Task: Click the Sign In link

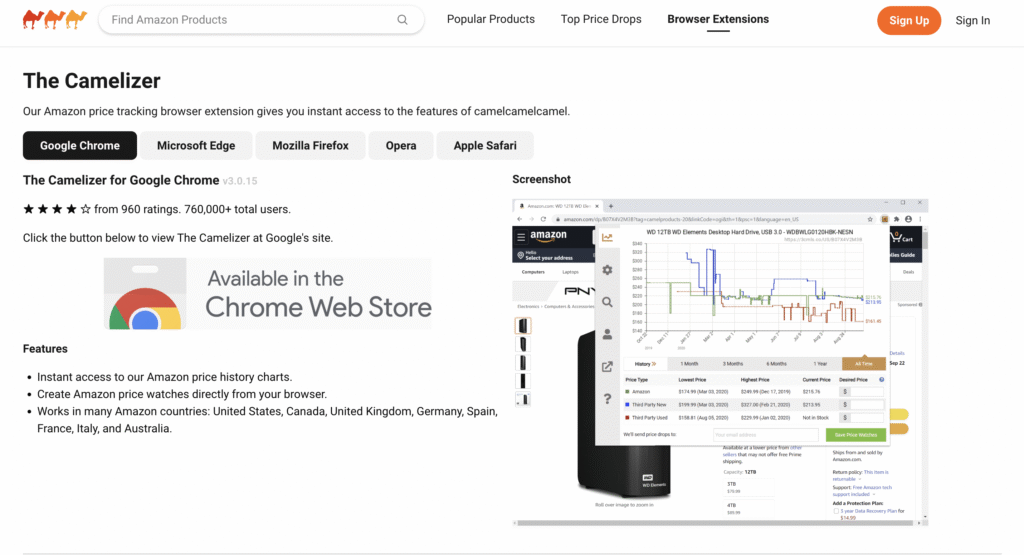Action: click(x=972, y=20)
